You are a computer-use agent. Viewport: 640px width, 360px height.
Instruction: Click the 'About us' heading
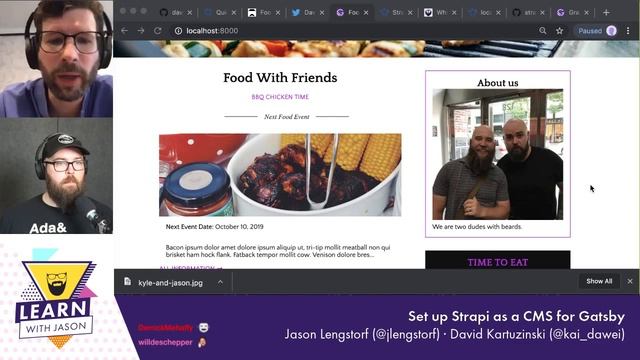498,83
